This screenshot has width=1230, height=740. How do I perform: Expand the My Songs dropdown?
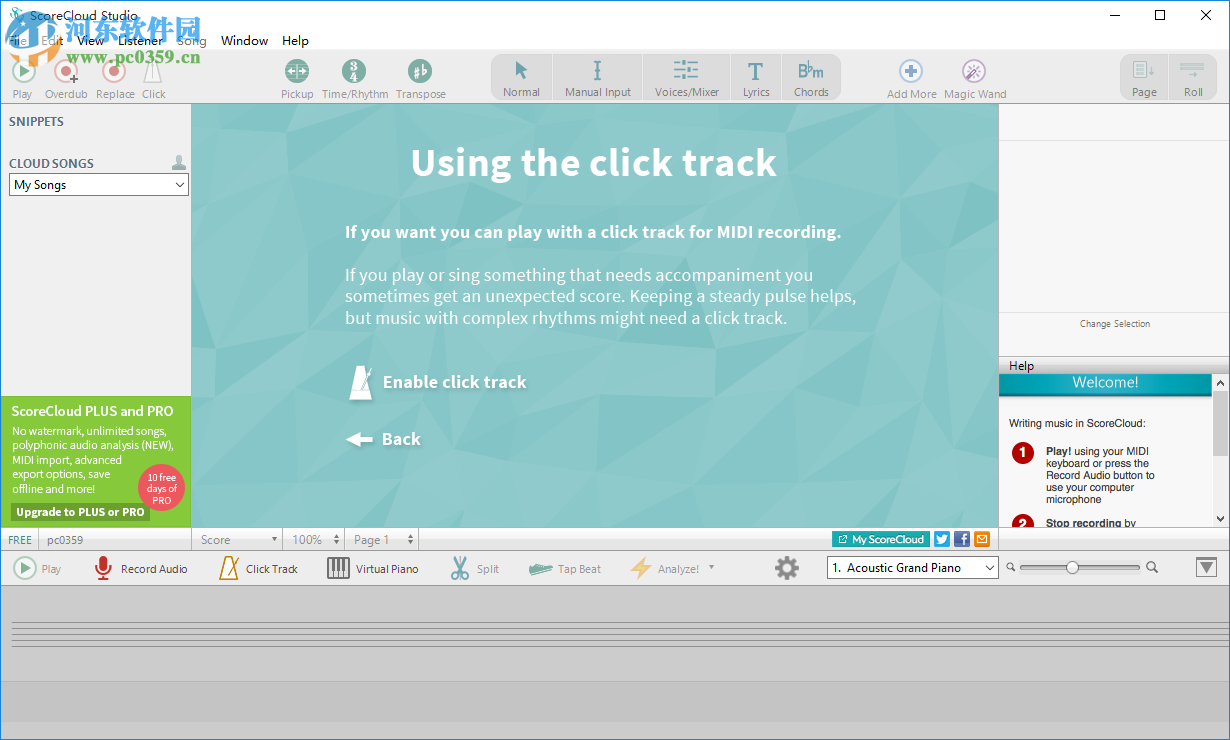pos(99,185)
